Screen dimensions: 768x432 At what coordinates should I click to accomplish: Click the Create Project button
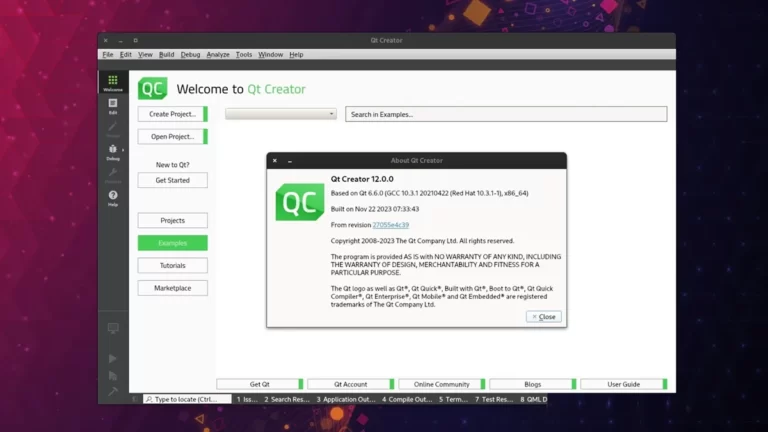point(172,114)
